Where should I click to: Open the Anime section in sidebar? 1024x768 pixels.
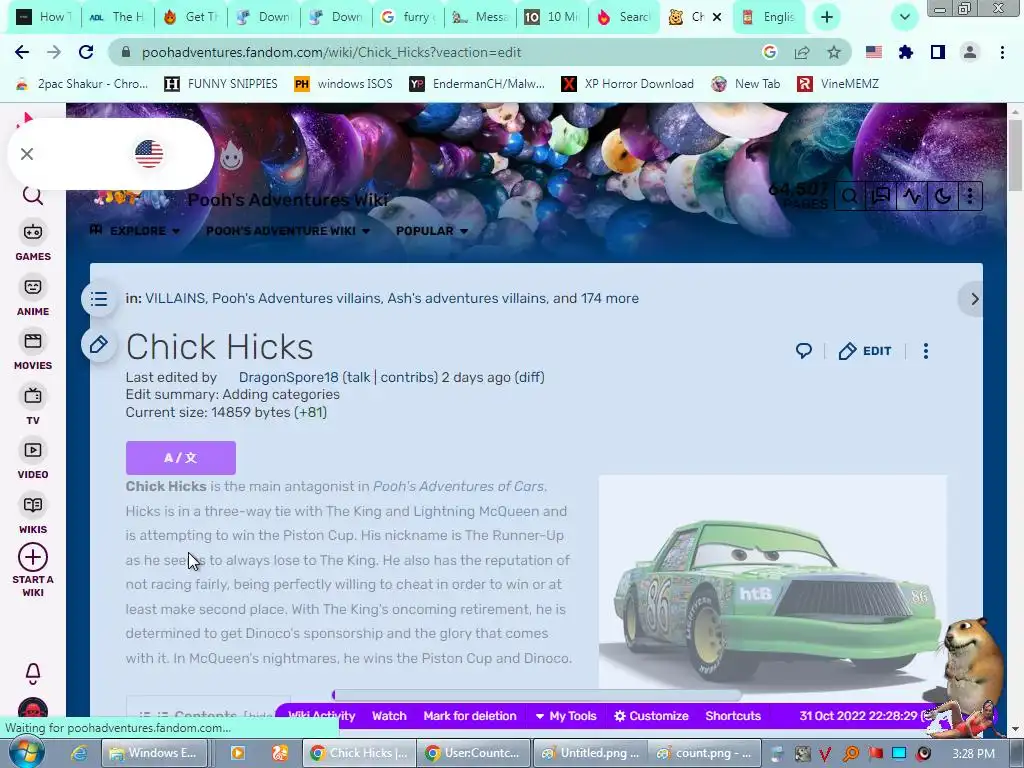33,296
